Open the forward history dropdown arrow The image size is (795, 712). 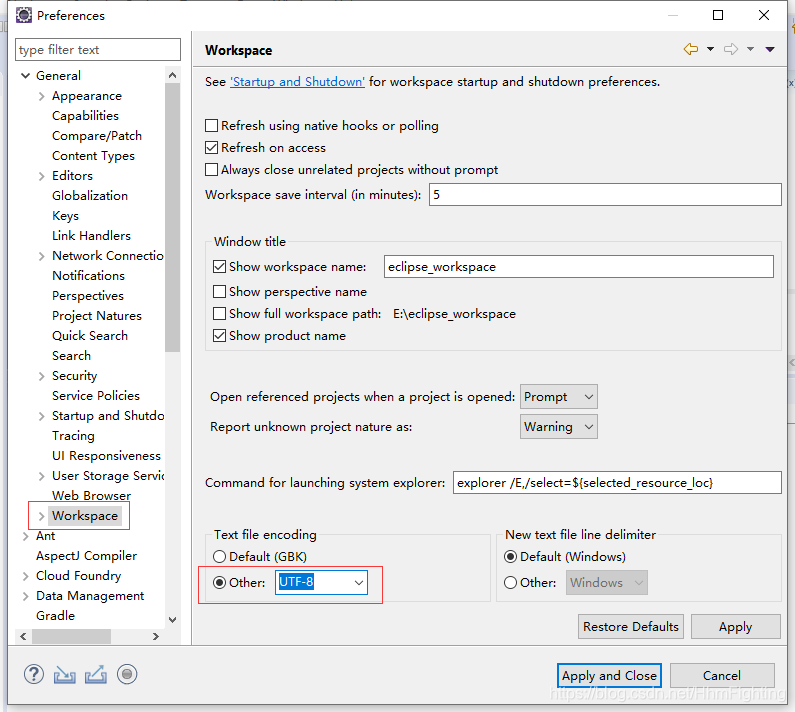tap(750, 49)
